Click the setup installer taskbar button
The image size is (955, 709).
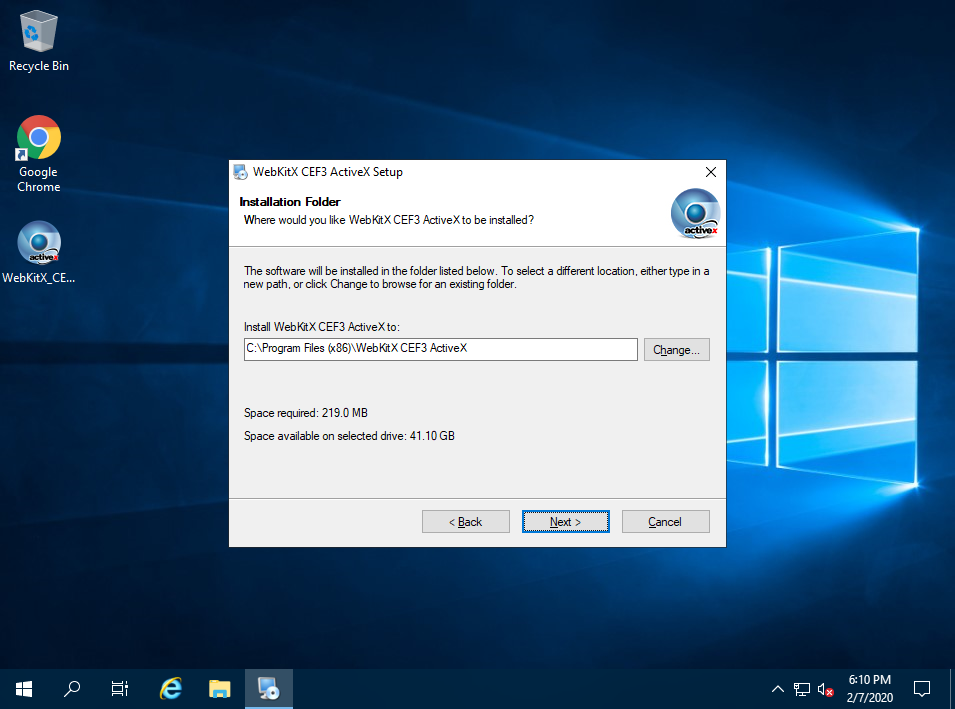269,689
